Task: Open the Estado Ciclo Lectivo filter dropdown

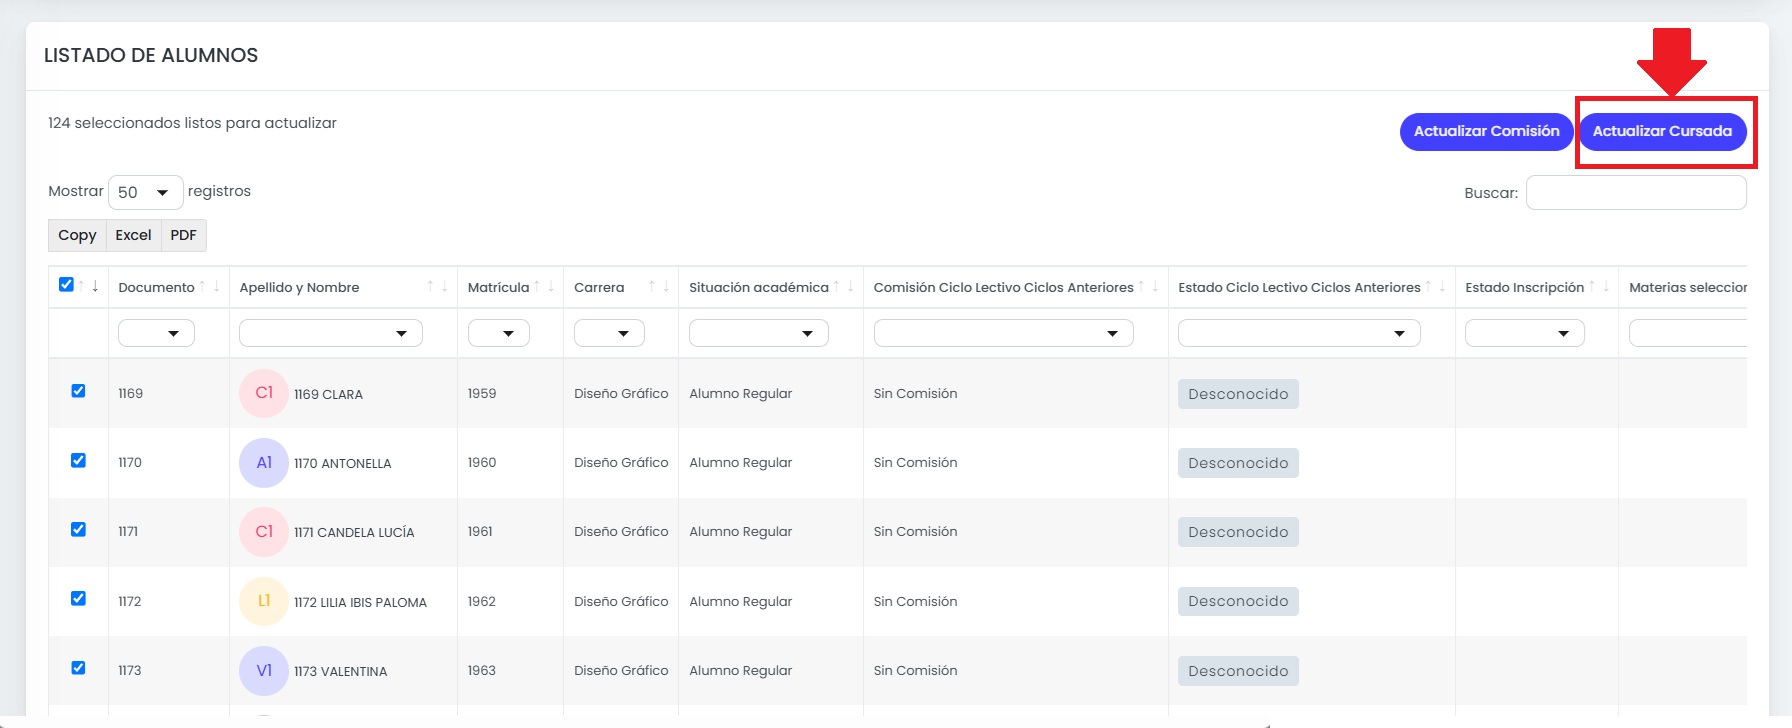Action: coord(1299,333)
